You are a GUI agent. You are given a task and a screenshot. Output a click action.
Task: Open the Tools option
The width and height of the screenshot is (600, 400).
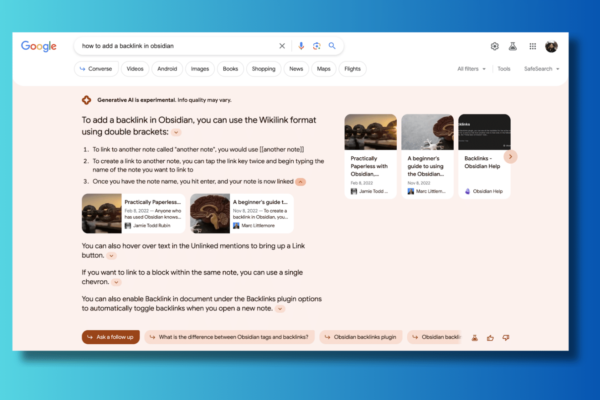[504, 69]
